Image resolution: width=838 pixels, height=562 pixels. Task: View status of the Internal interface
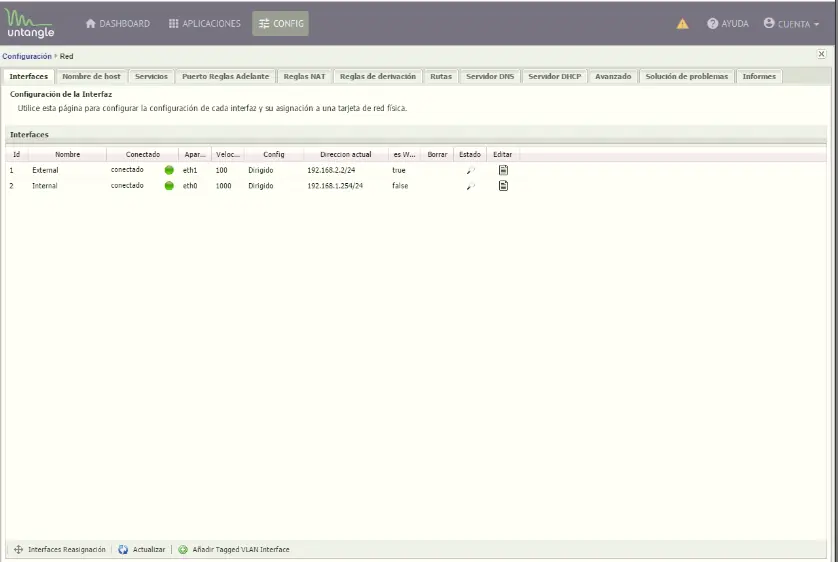pyautogui.click(x=470, y=186)
